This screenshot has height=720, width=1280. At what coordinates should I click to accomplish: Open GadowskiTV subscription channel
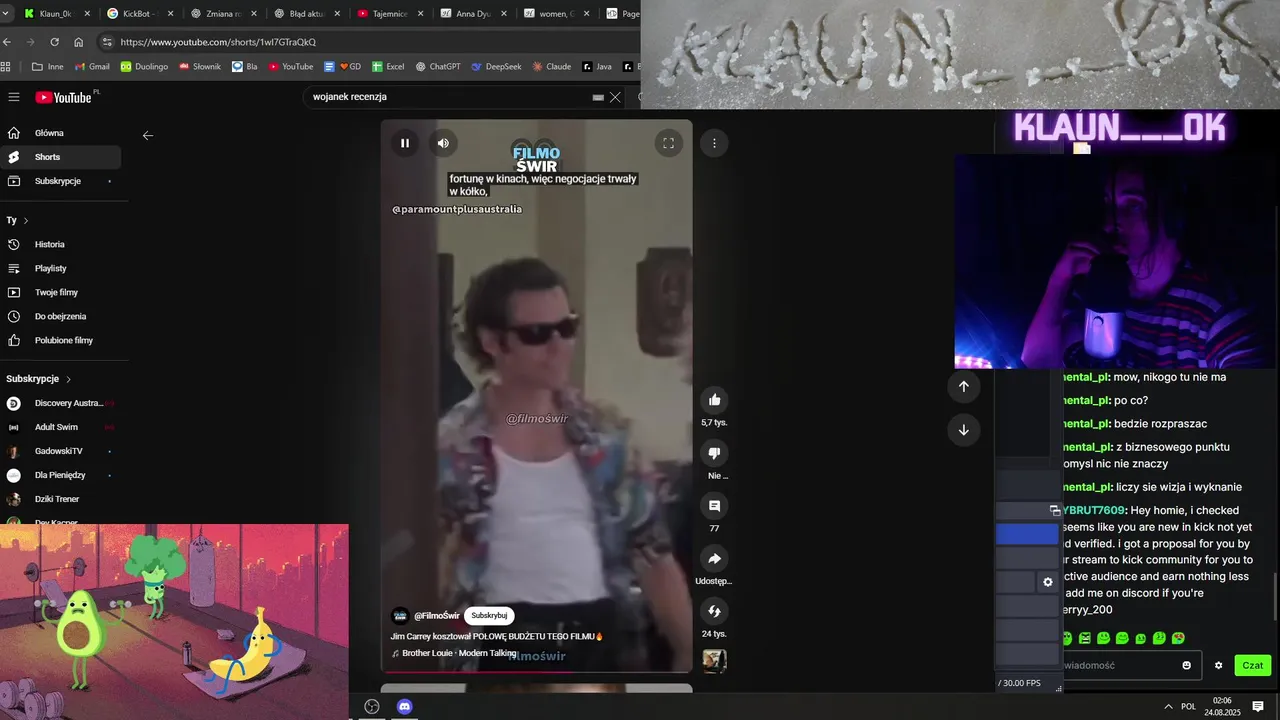pos(61,451)
